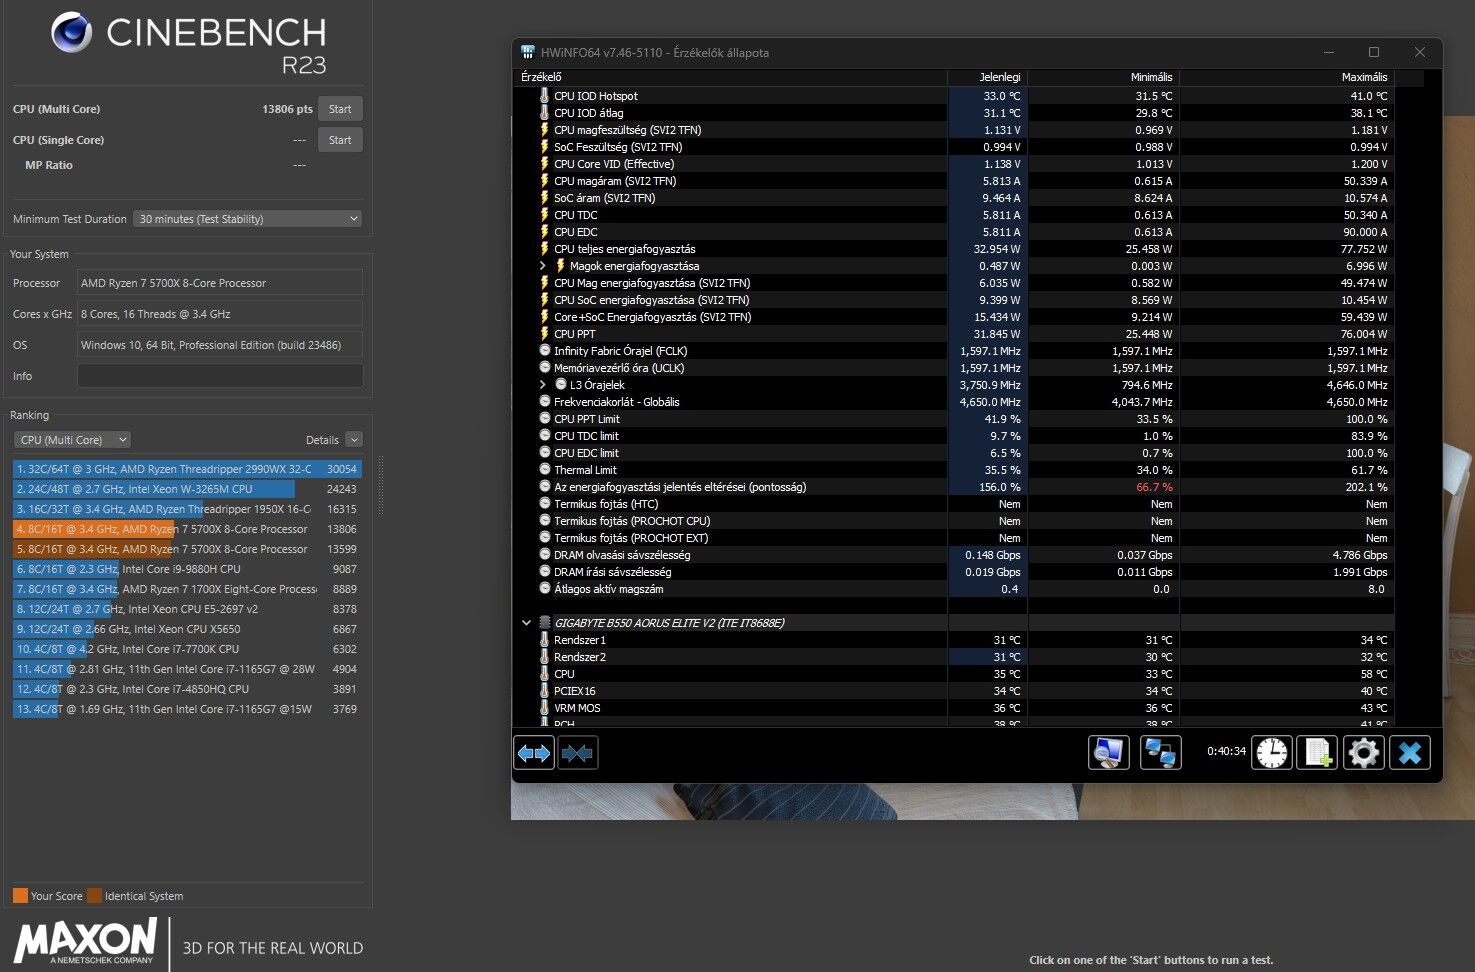Click the OS field in Cinebench
Screen dimensions: 1475x972
(220, 345)
